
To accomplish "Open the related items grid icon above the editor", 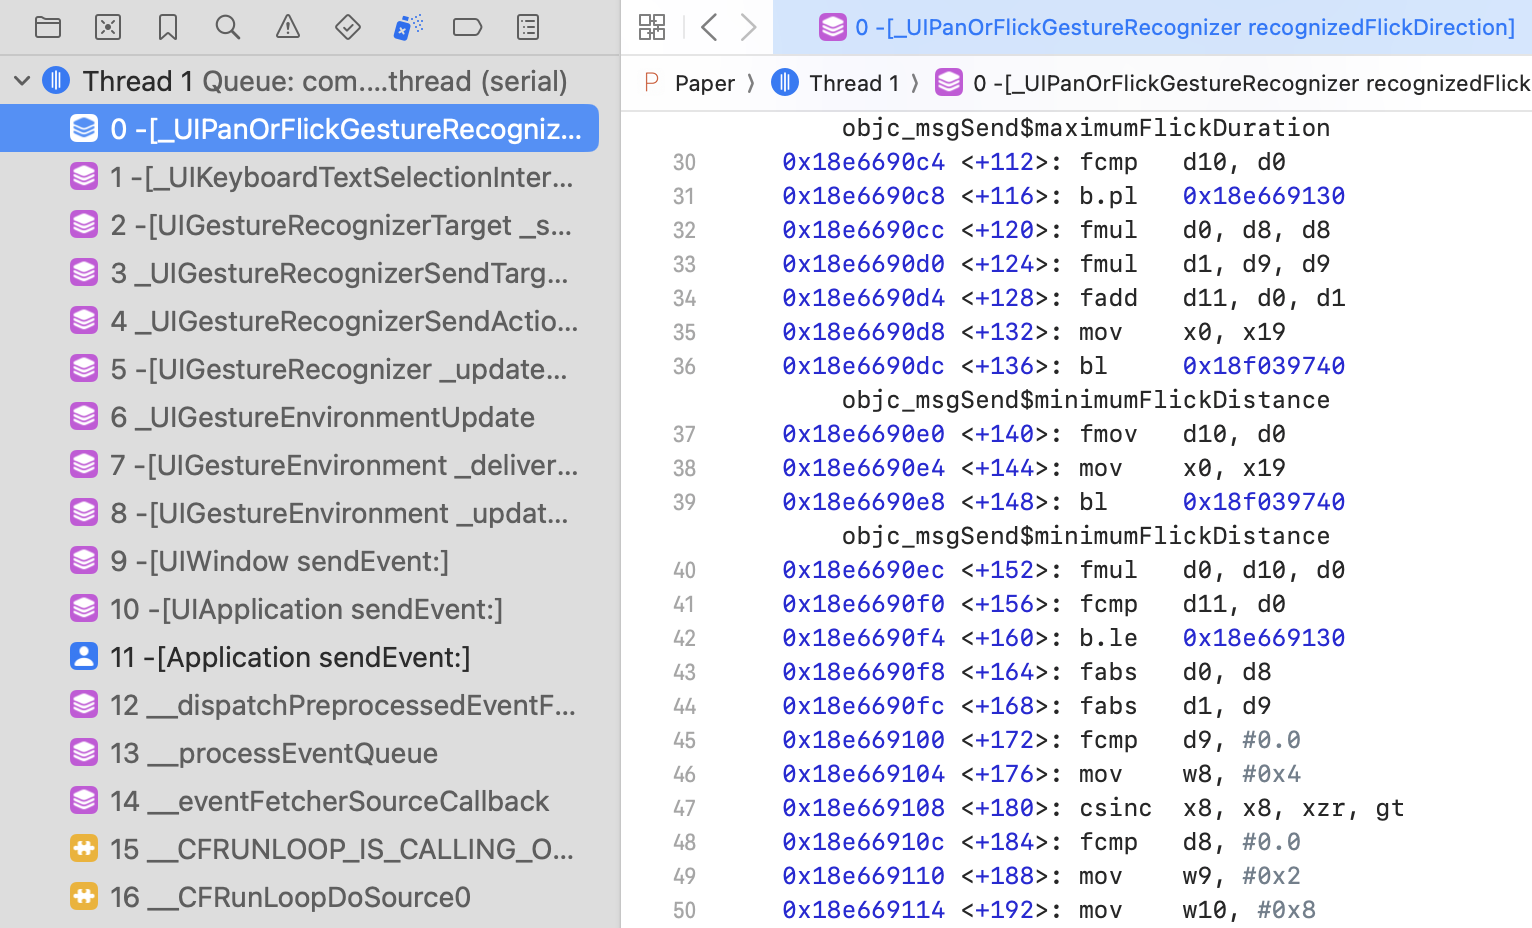I will pyautogui.click(x=651, y=27).
